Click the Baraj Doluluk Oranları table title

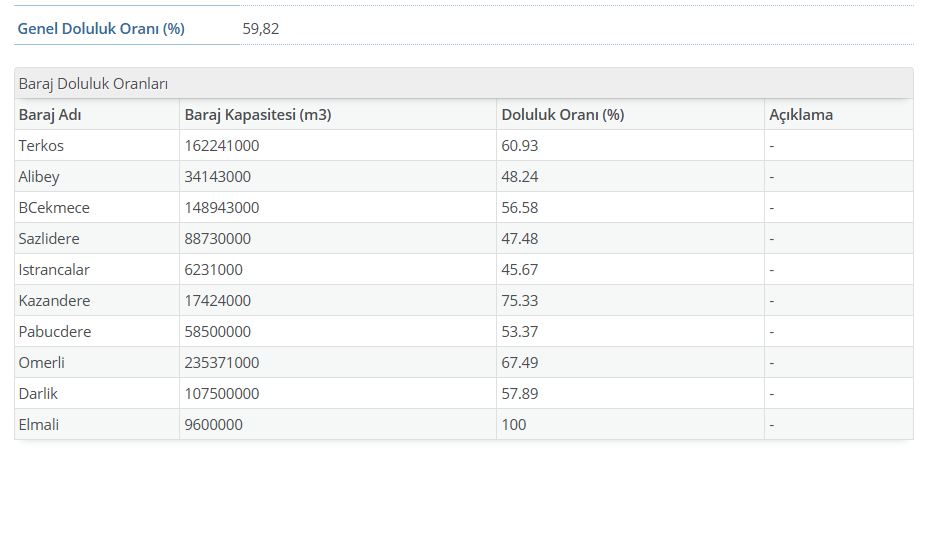pyautogui.click(x=93, y=84)
